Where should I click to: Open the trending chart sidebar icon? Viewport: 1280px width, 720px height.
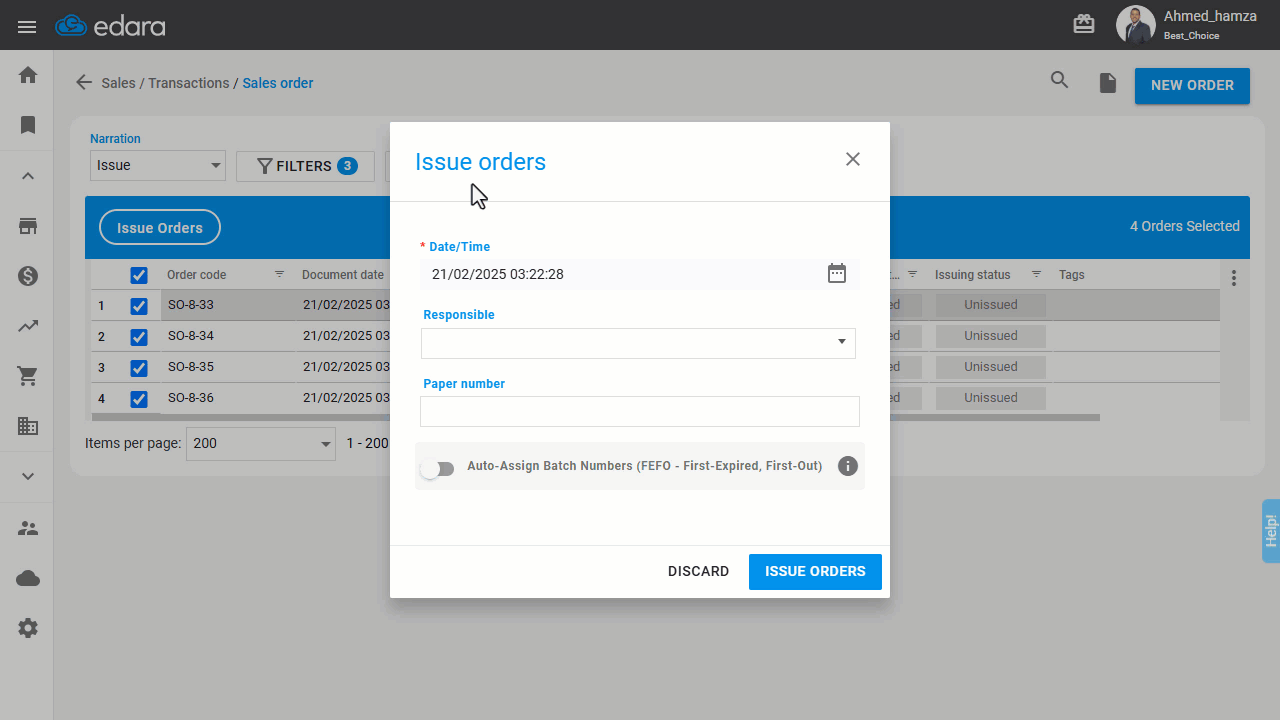coord(28,326)
